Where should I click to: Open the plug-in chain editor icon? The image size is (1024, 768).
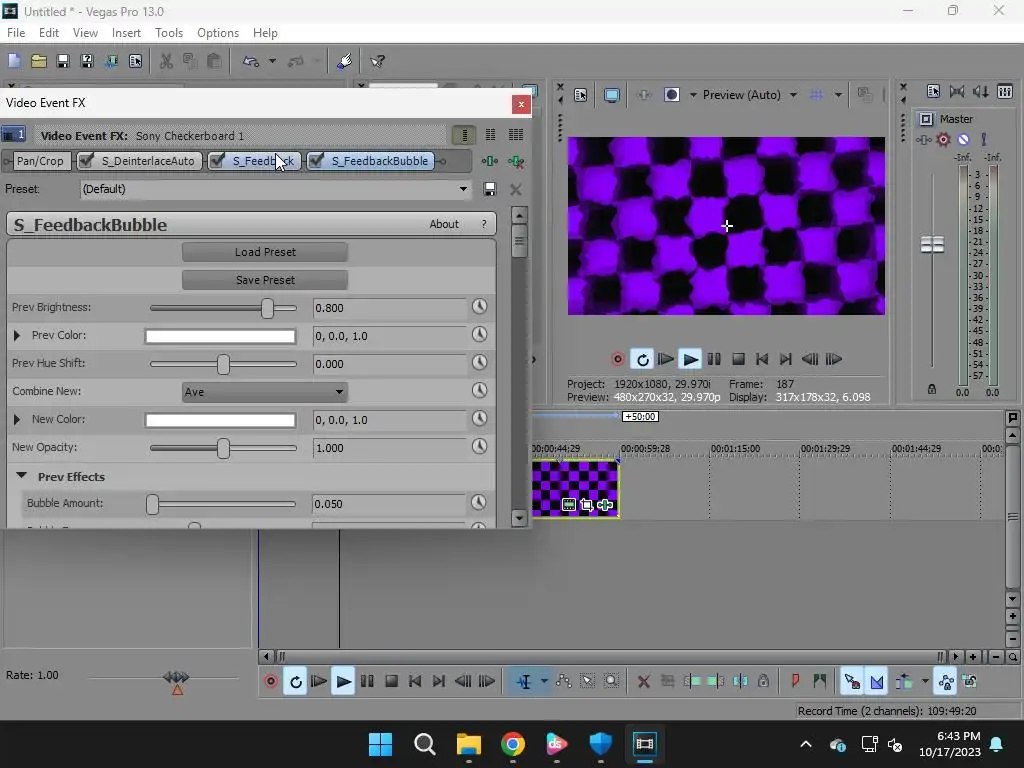tap(489, 161)
